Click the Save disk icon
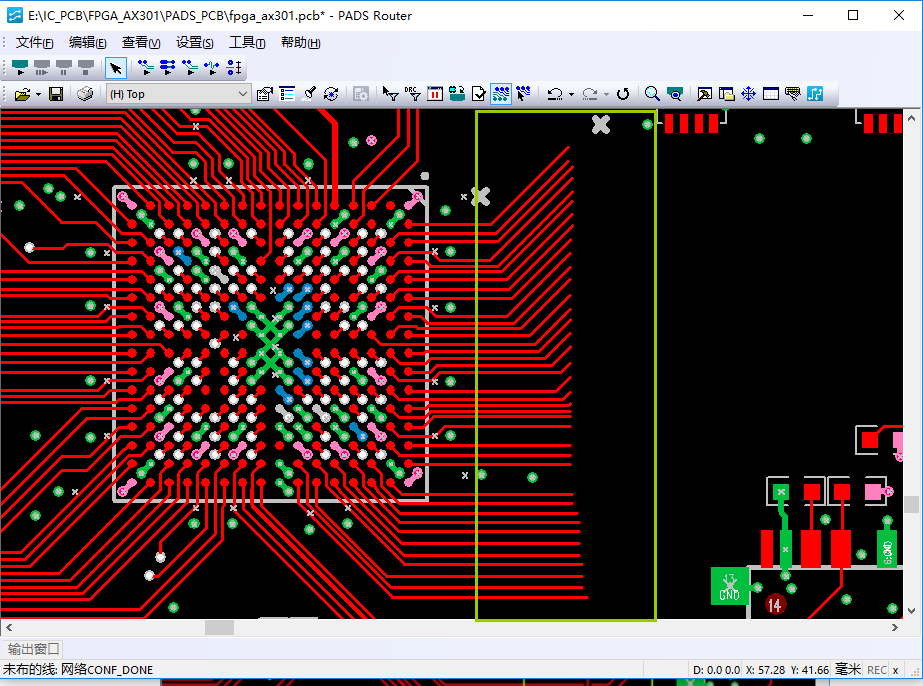Image resolution: width=923 pixels, height=686 pixels. pyautogui.click(x=56, y=94)
